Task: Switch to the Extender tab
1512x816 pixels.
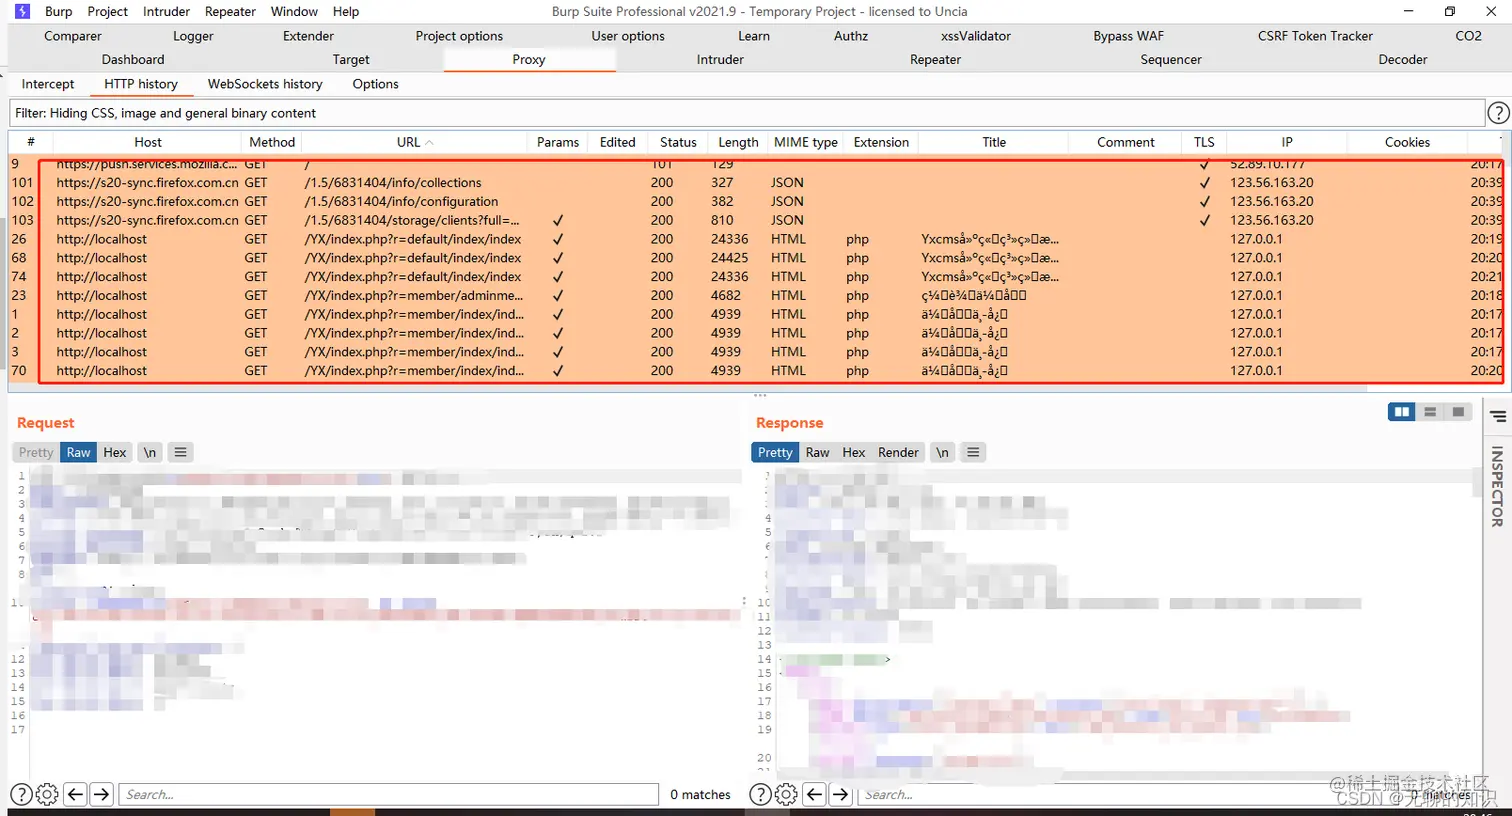Action: [x=308, y=36]
